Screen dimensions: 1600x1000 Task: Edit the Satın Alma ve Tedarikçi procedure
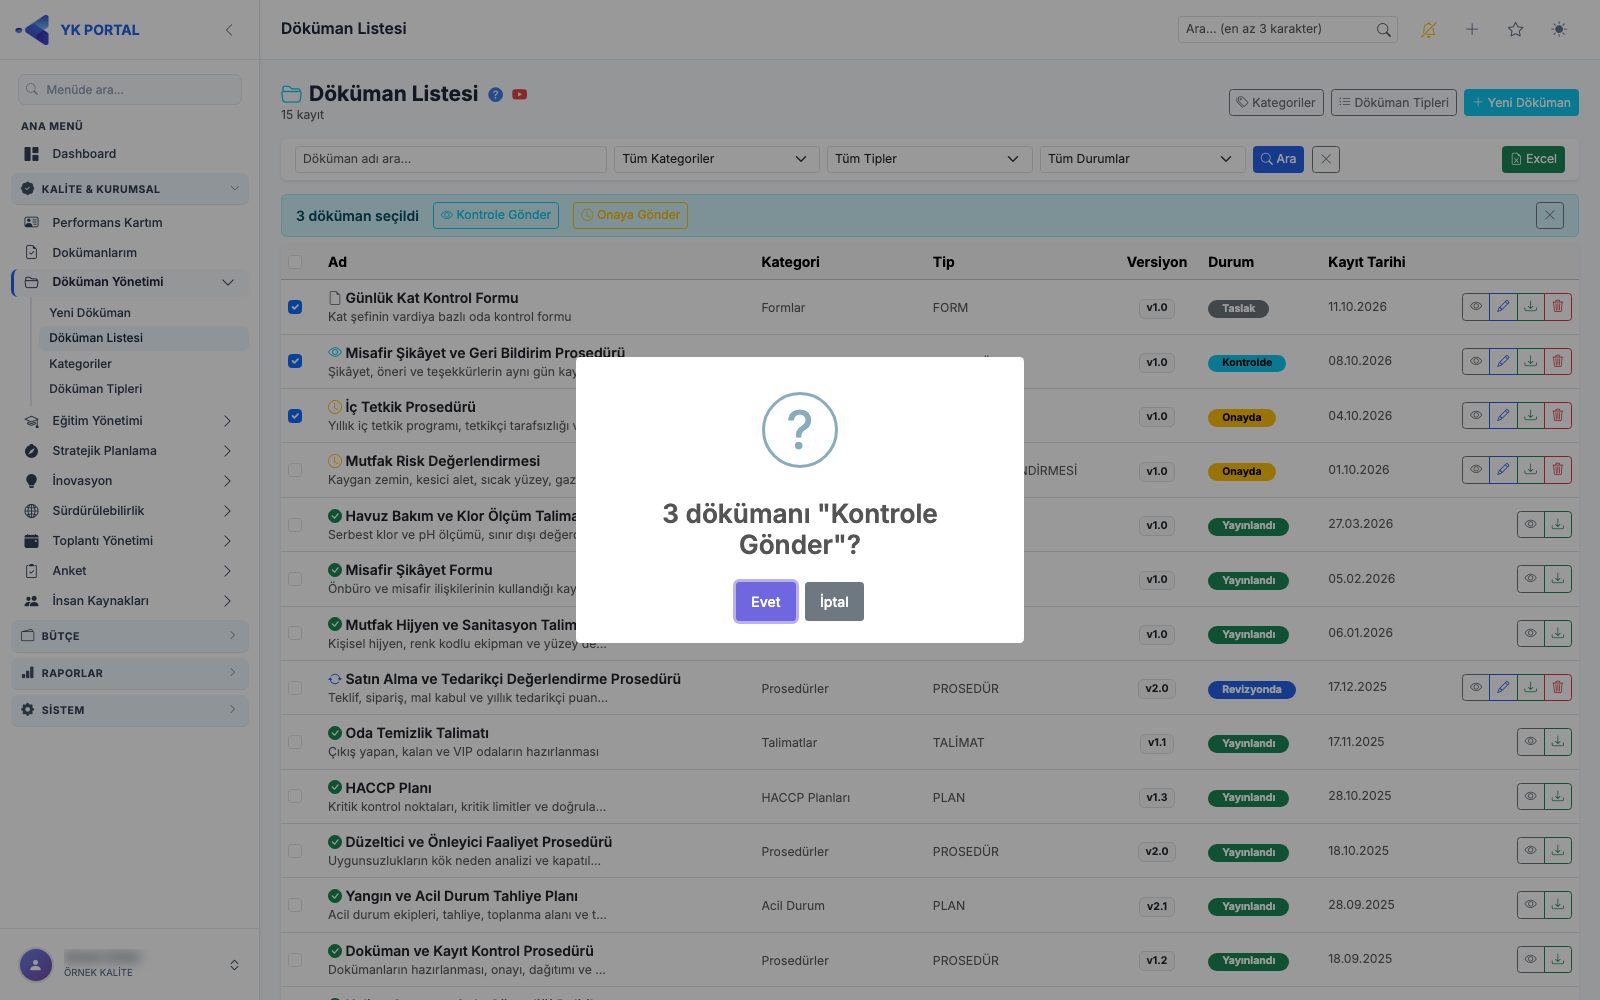tap(1503, 688)
